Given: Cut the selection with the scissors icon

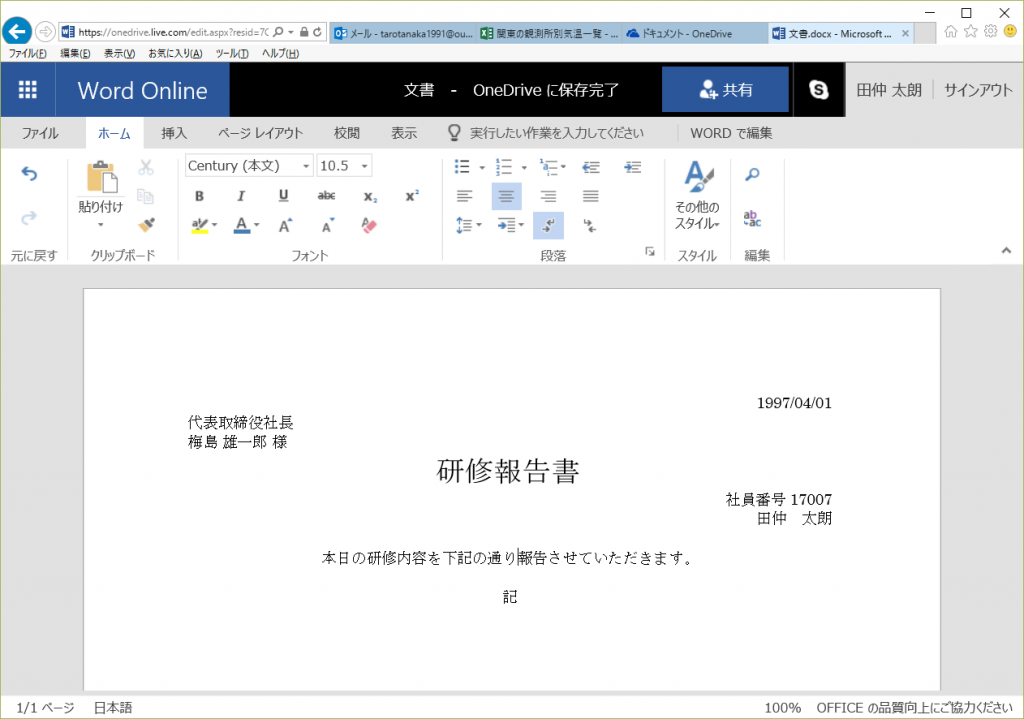Looking at the screenshot, I should click(146, 168).
